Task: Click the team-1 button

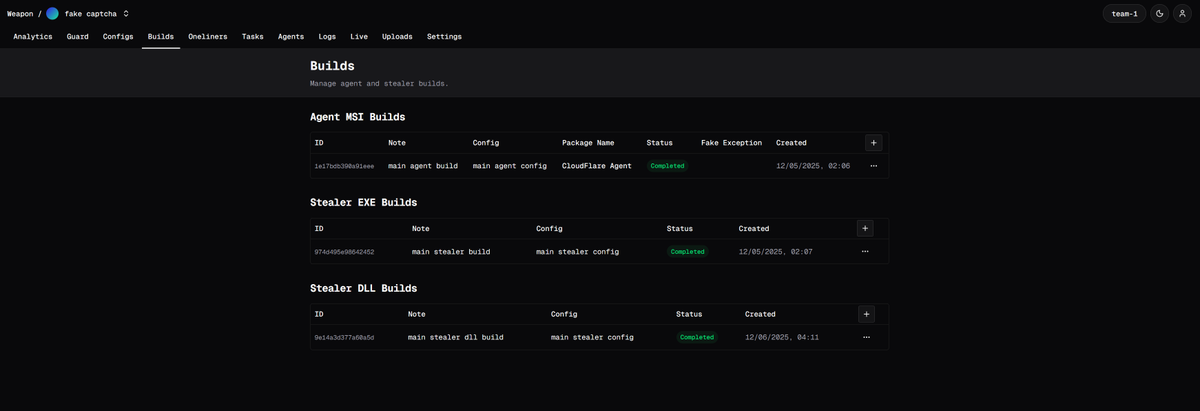Action: click(1124, 13)
